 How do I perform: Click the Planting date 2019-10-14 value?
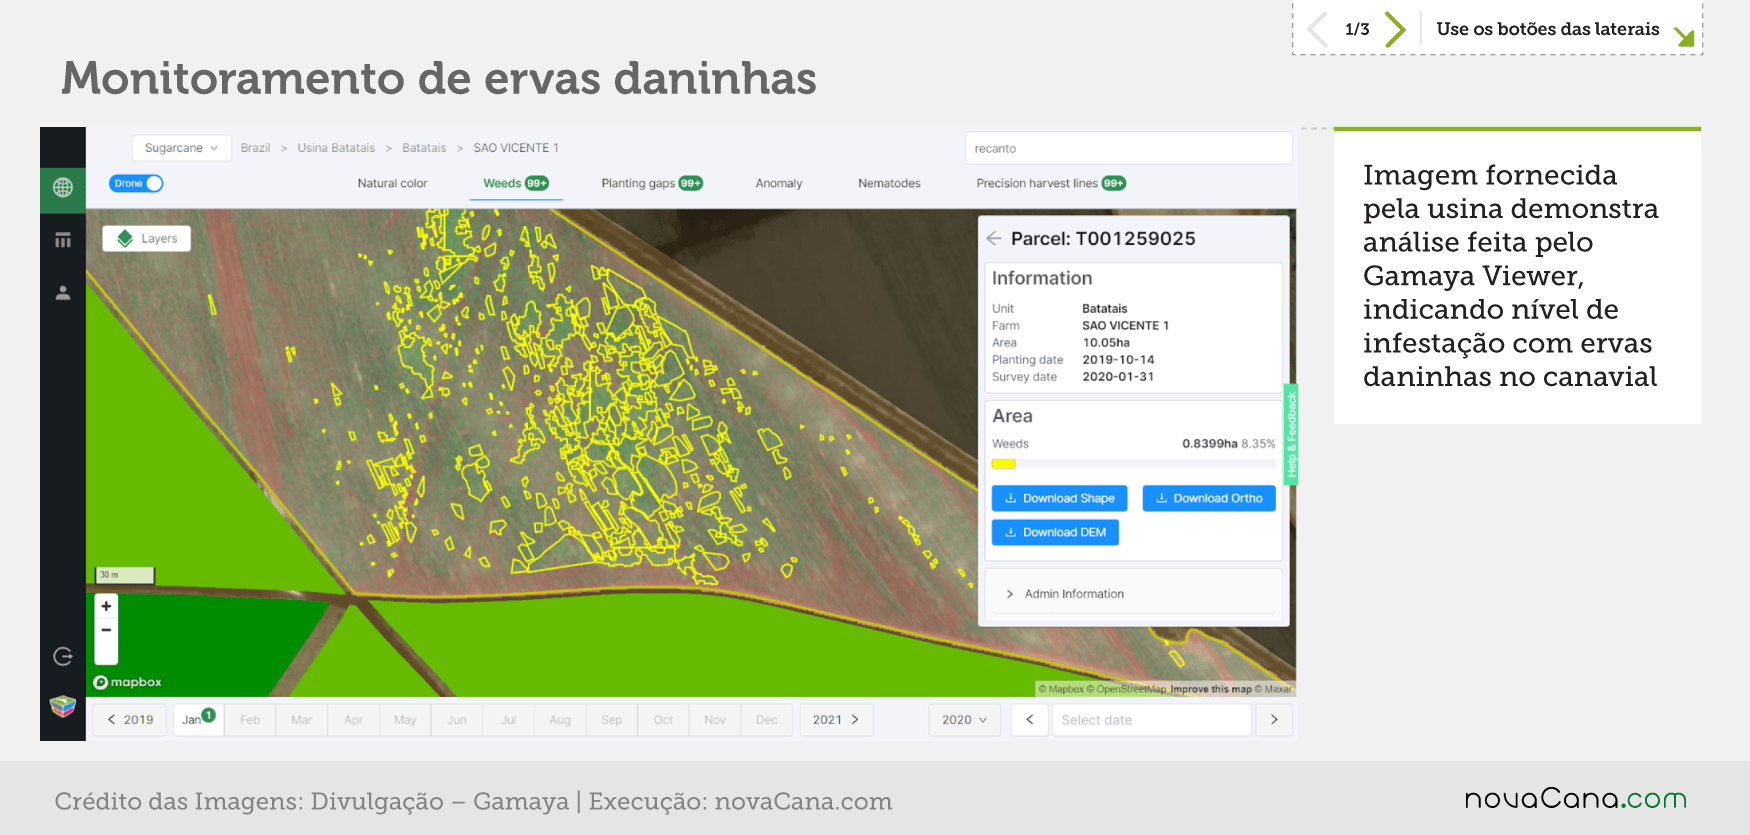(x=1118, y=360)
